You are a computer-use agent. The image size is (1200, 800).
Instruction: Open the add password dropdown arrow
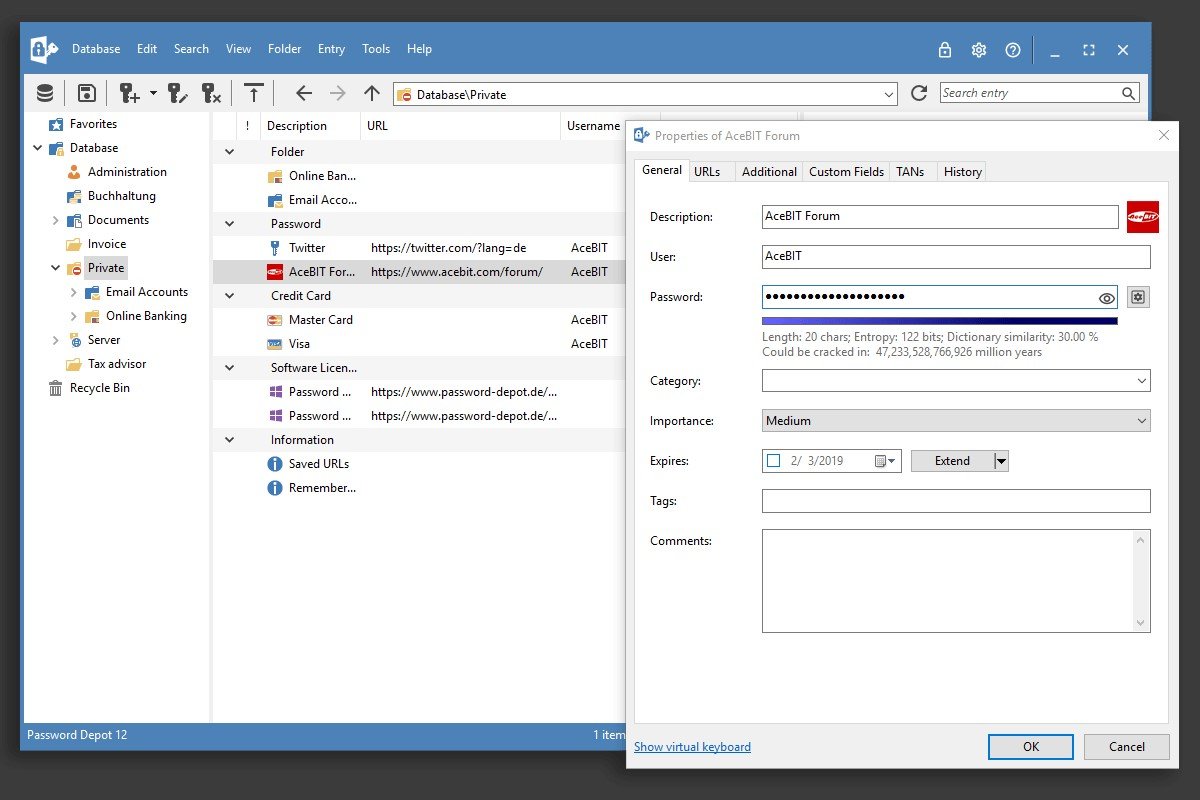[153, 93]
